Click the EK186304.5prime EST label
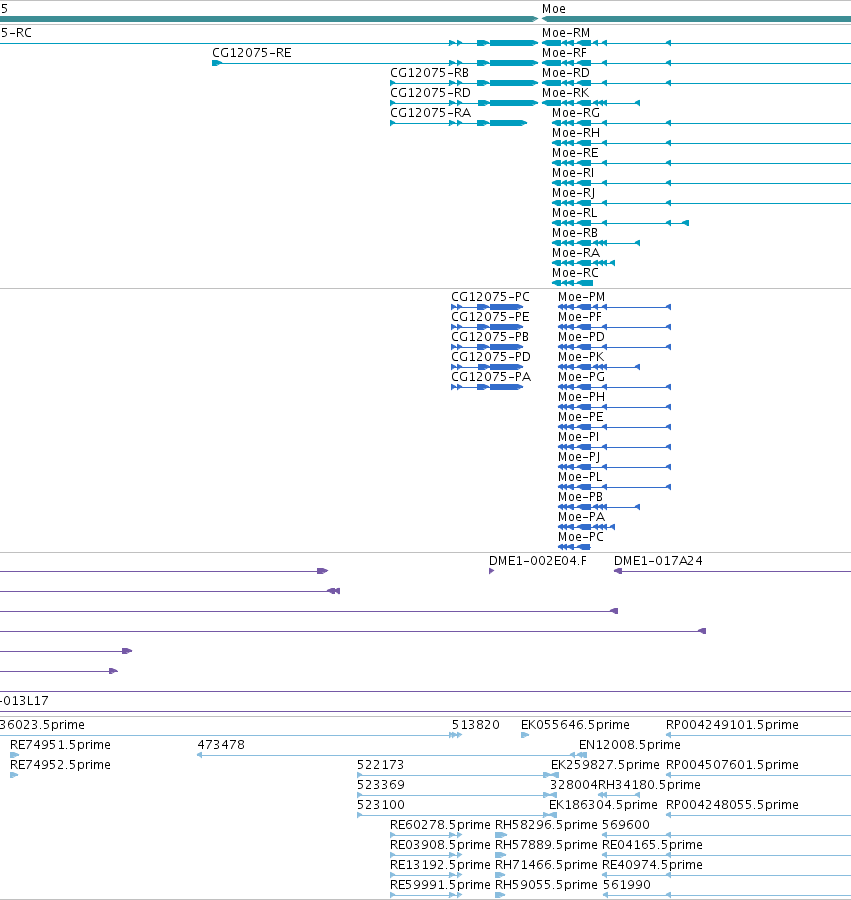This screenshot has height=900, width=851. tap(603, 805)
